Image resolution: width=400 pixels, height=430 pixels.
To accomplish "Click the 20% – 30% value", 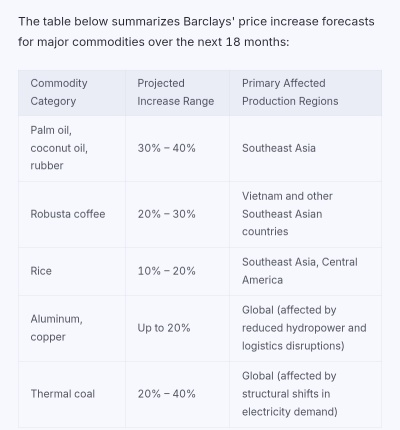I will click(166, 214).
